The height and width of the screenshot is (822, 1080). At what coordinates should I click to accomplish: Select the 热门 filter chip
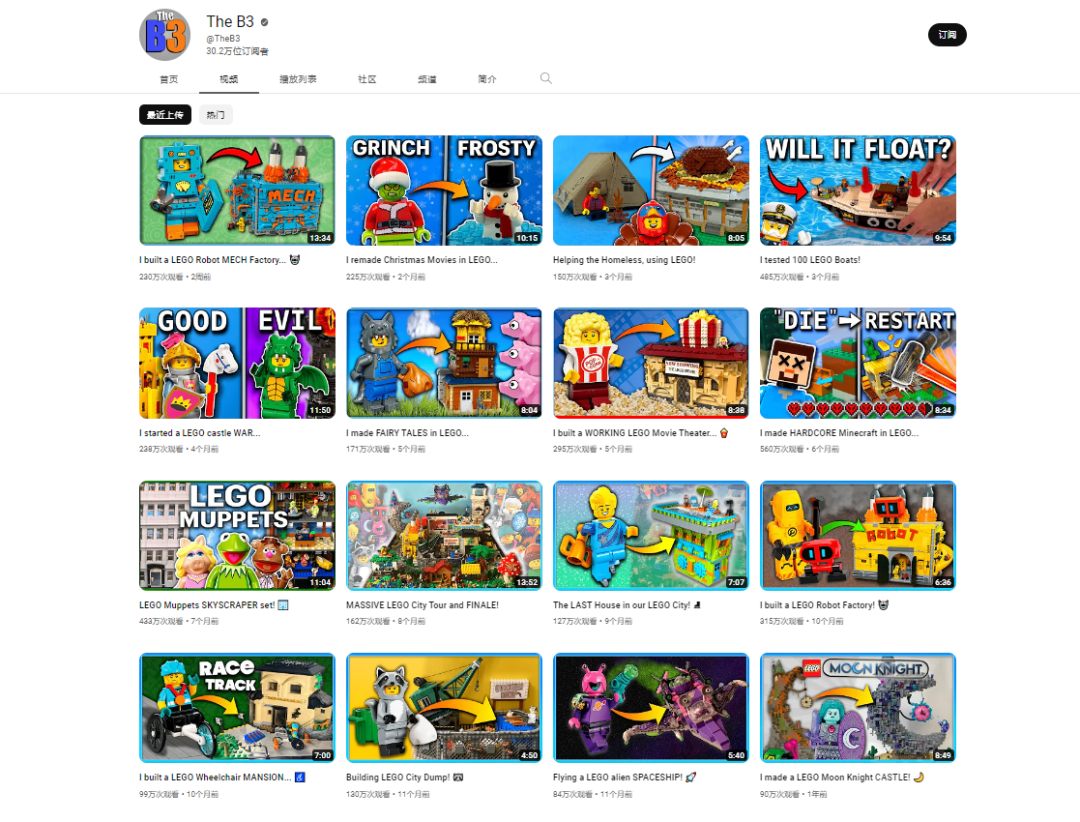point(216,114)
